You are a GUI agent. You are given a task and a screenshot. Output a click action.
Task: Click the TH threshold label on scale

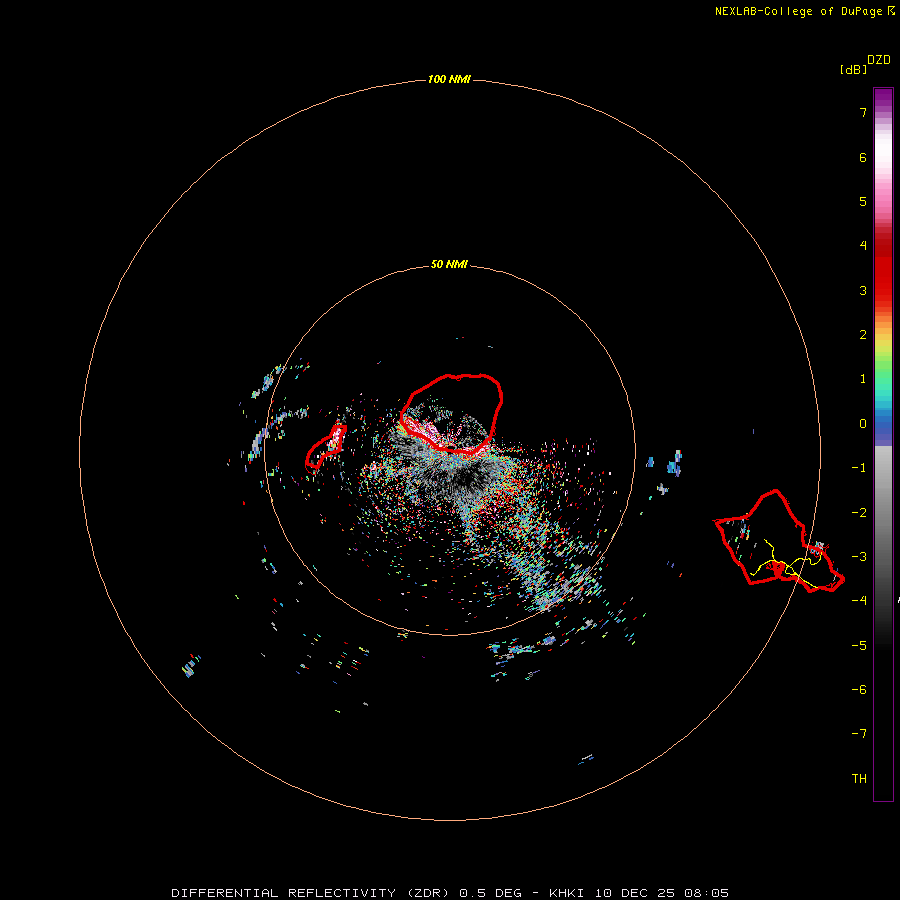coord(859,778)
